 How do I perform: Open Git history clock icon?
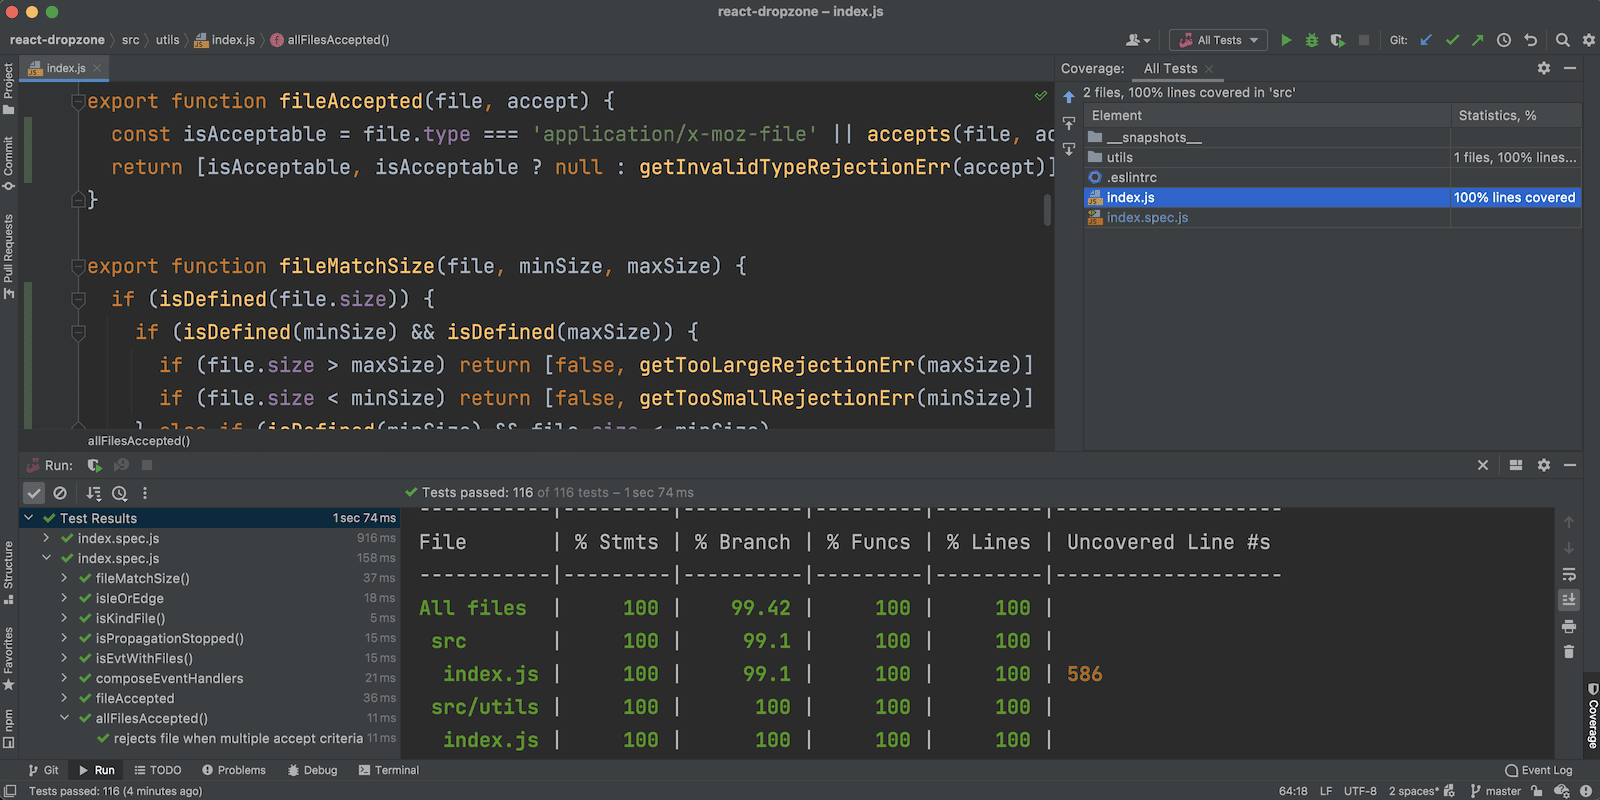pyautogui.click(x=1504, y=40)
